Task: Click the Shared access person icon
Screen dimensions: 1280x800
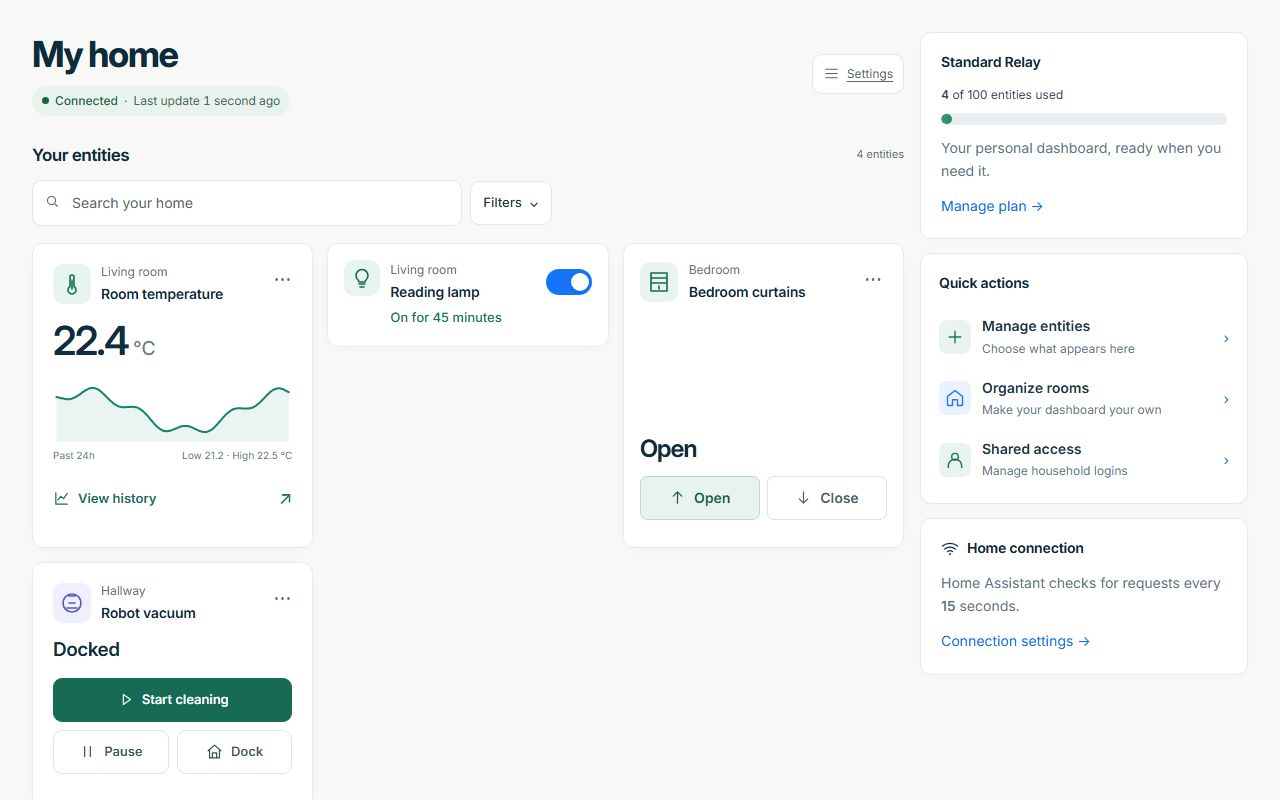Action: (x=955, y=460)
